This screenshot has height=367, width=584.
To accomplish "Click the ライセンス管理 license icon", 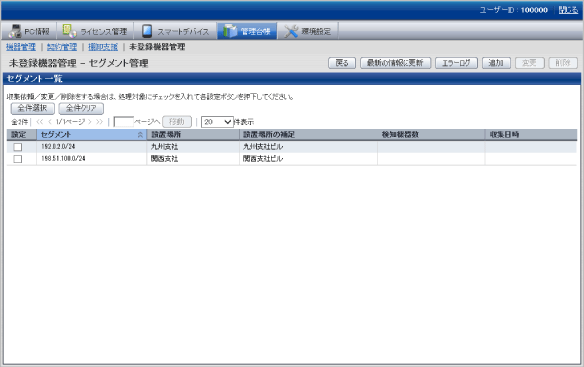I will [69, 31].
